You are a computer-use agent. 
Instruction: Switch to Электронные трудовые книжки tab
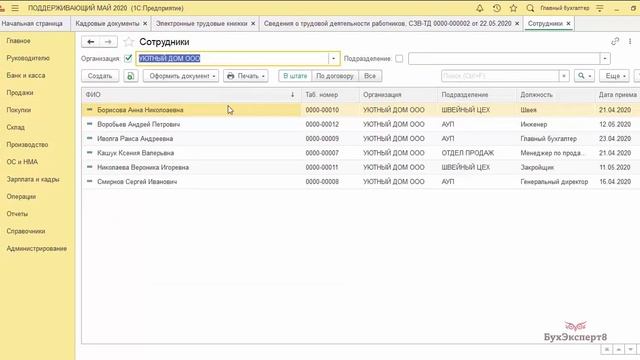pyautogui.click(x=202, y=24)
